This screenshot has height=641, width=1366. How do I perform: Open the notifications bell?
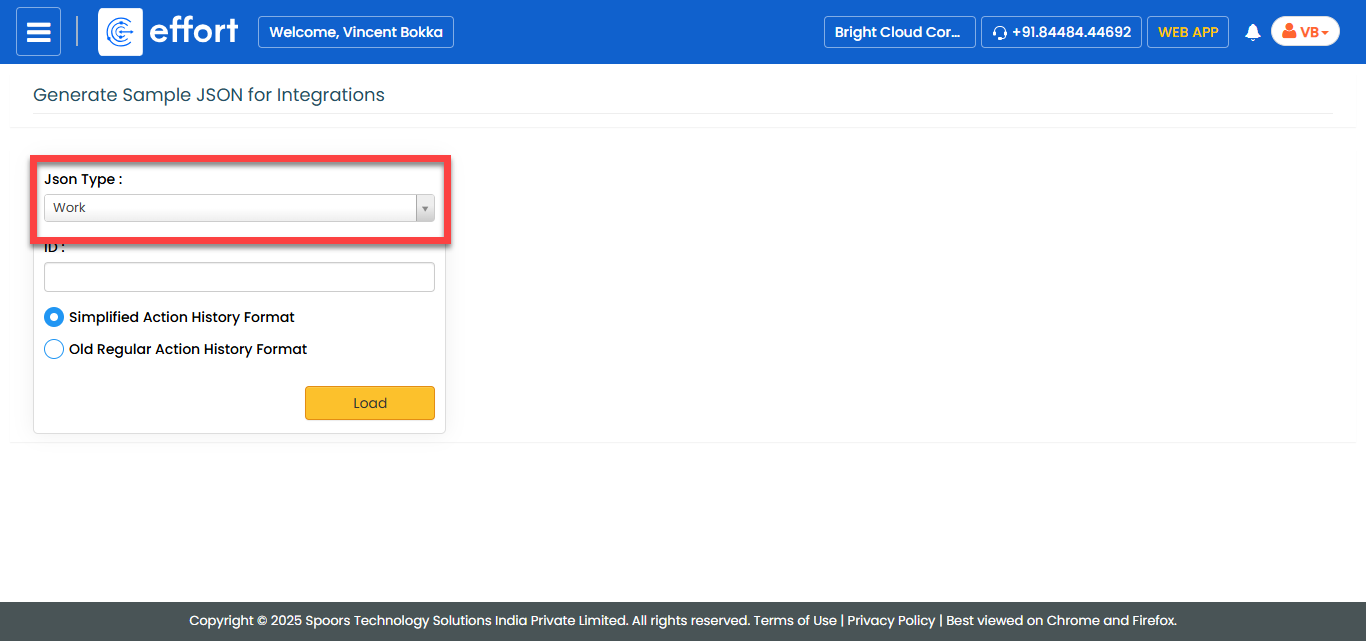[1252, 32]
